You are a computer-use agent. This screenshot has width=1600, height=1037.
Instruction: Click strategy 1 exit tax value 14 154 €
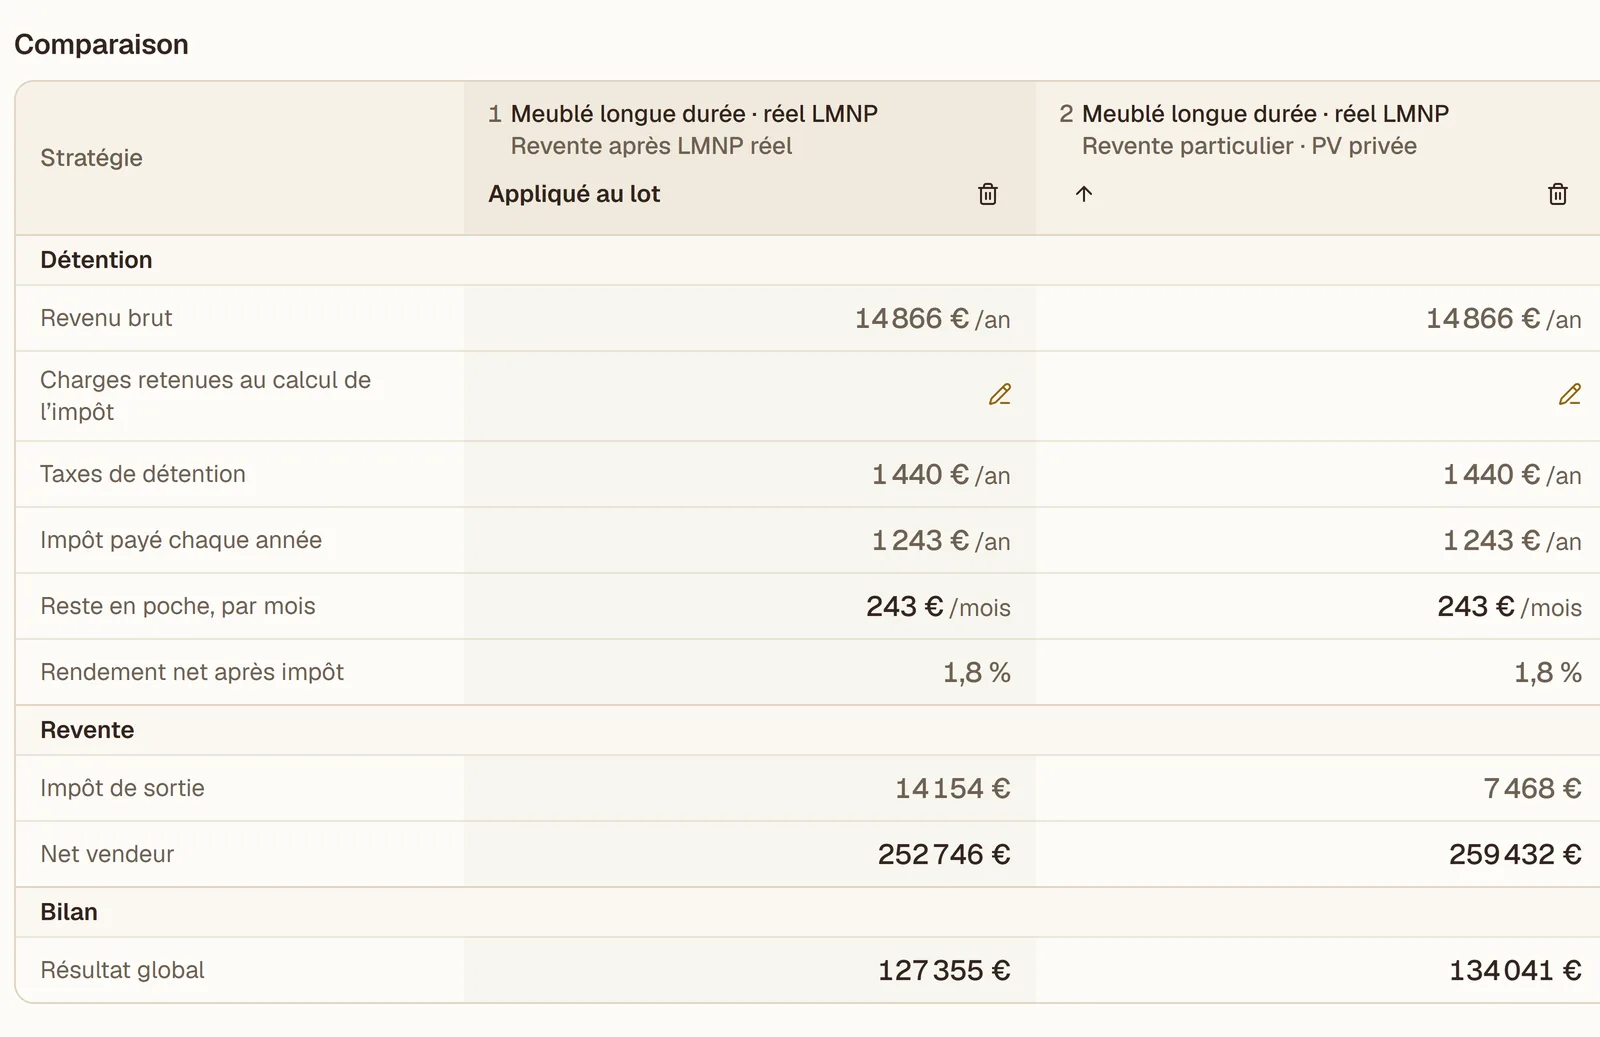[x=952, y=788]
